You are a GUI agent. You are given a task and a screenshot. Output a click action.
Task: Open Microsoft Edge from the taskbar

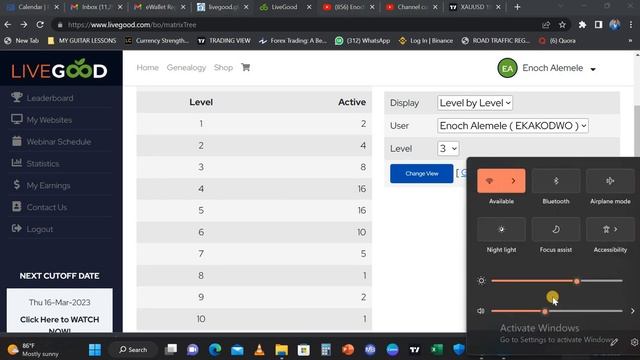(x=215, y=350)
